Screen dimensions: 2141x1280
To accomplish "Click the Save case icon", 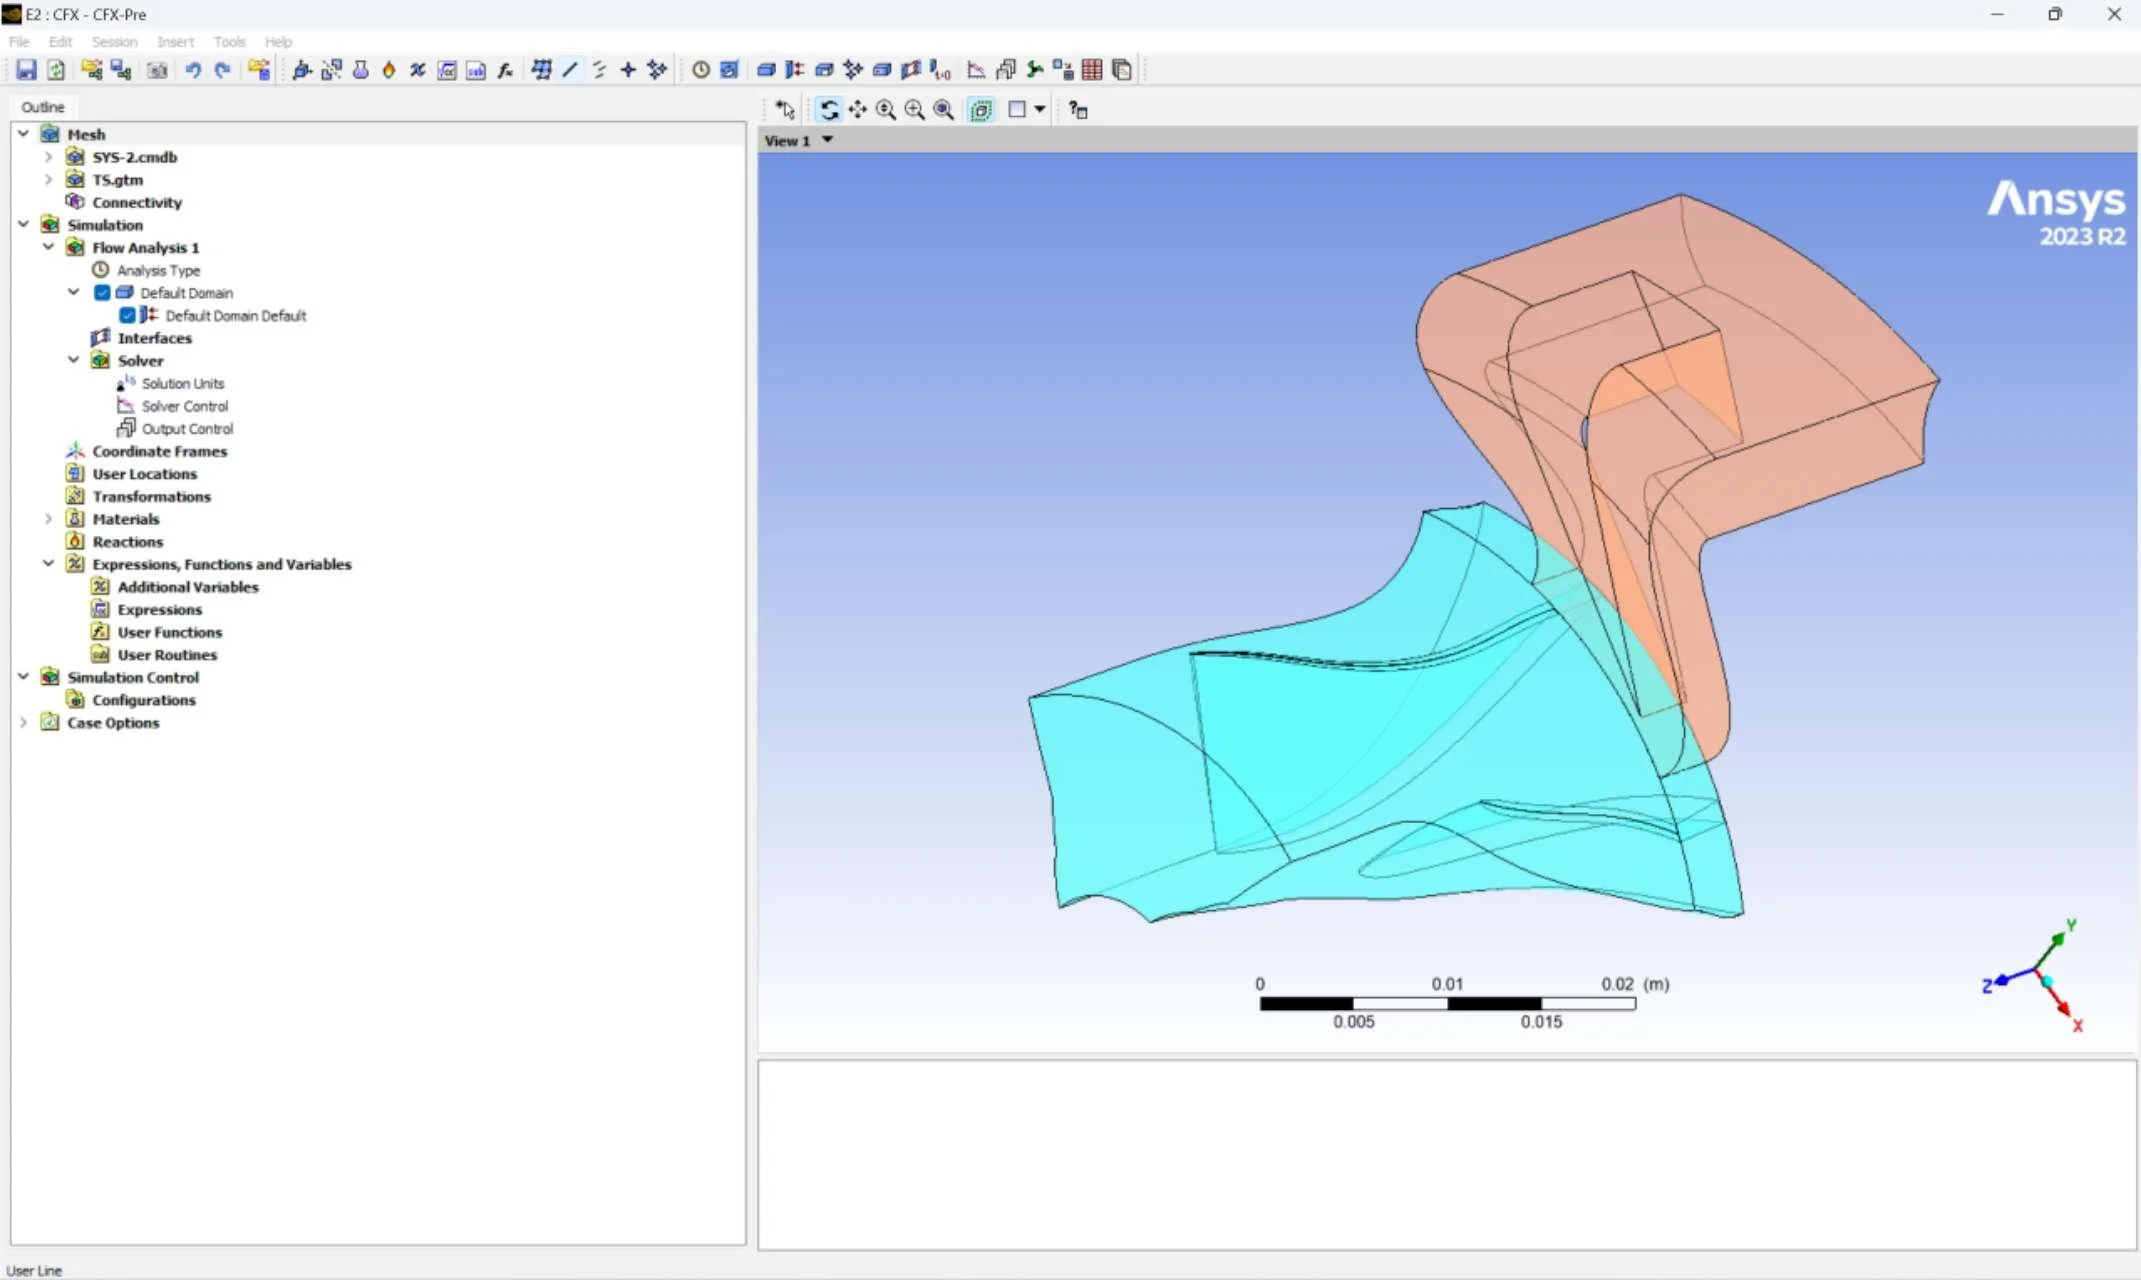I will pos(26,70).
